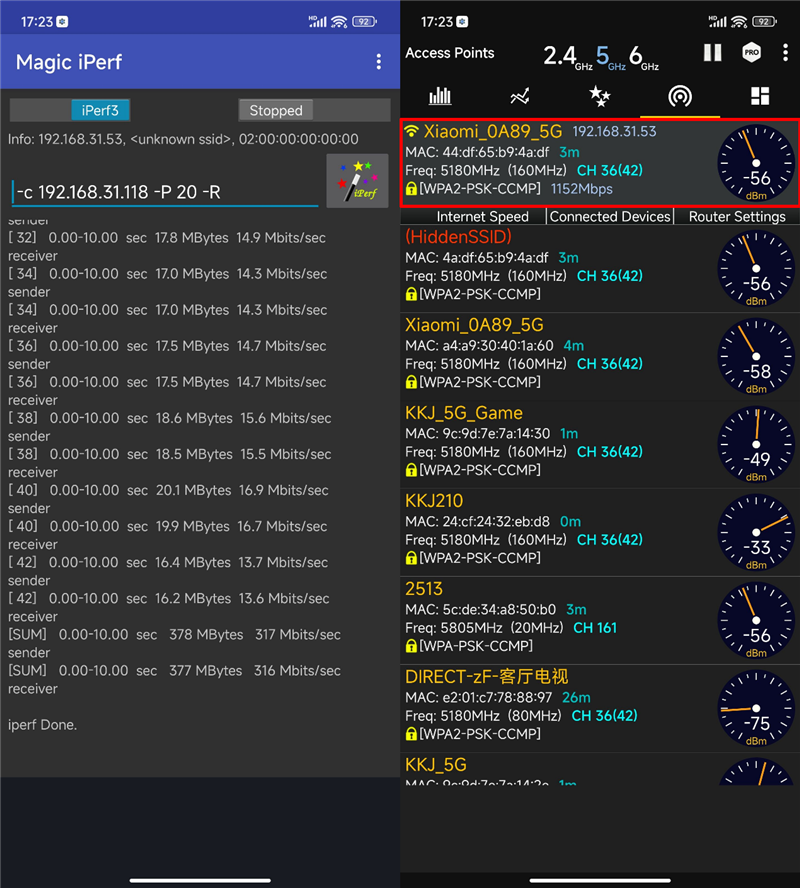Edit the iPerf command input field
The image size is (800, 888).
point(164,193)
